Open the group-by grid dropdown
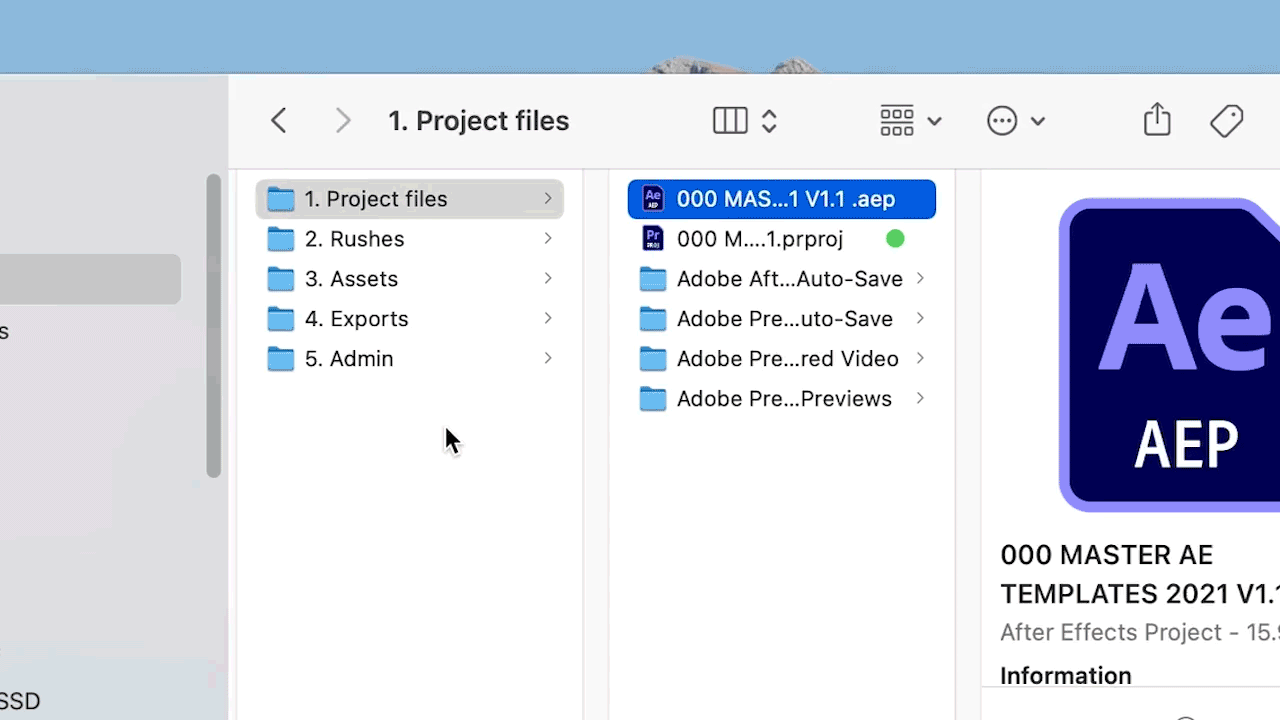Screen dimensions: 1280x720 tap(910, 121)
